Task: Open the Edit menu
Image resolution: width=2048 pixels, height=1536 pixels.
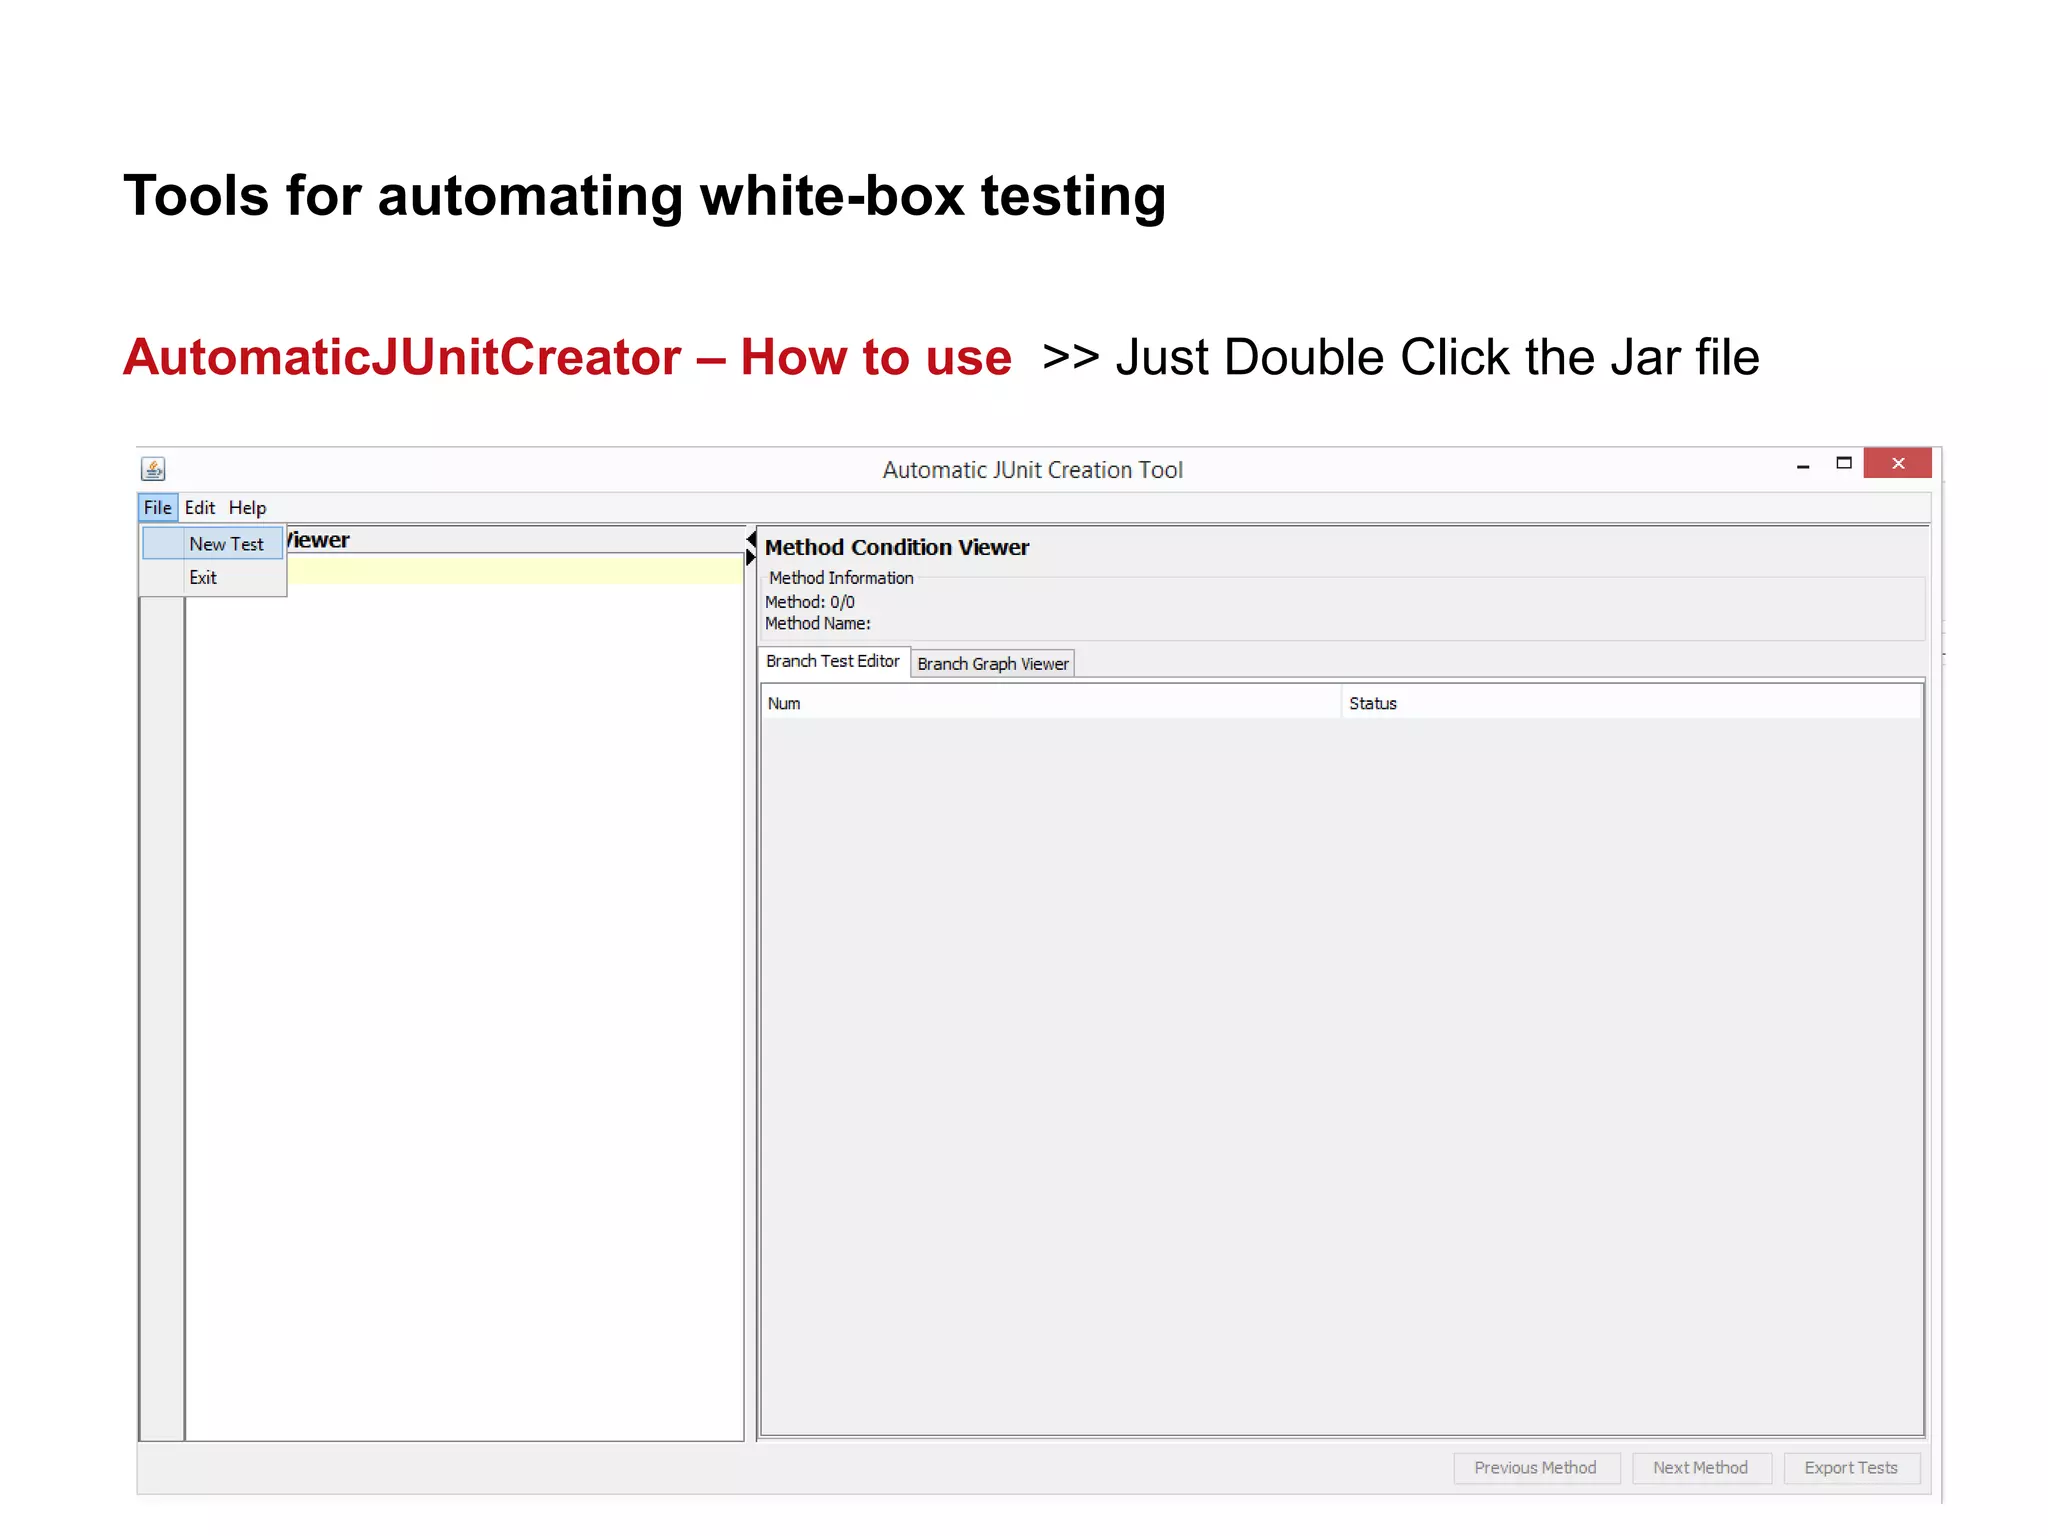Action: tap(199, 507)
